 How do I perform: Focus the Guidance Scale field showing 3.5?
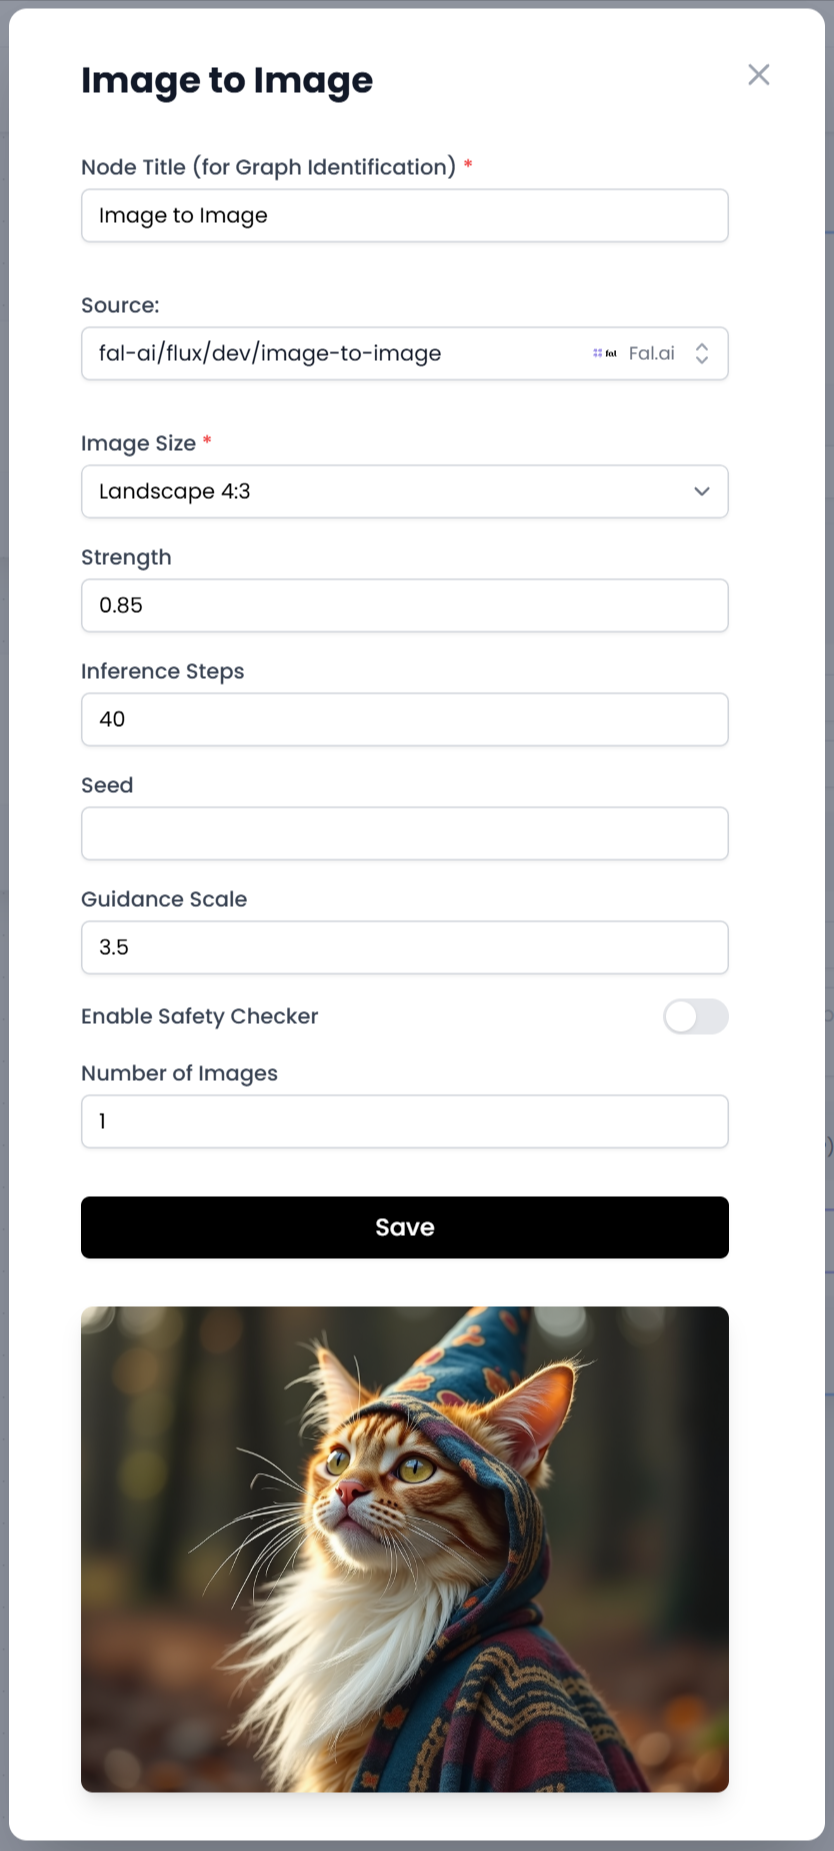point(404,947)
